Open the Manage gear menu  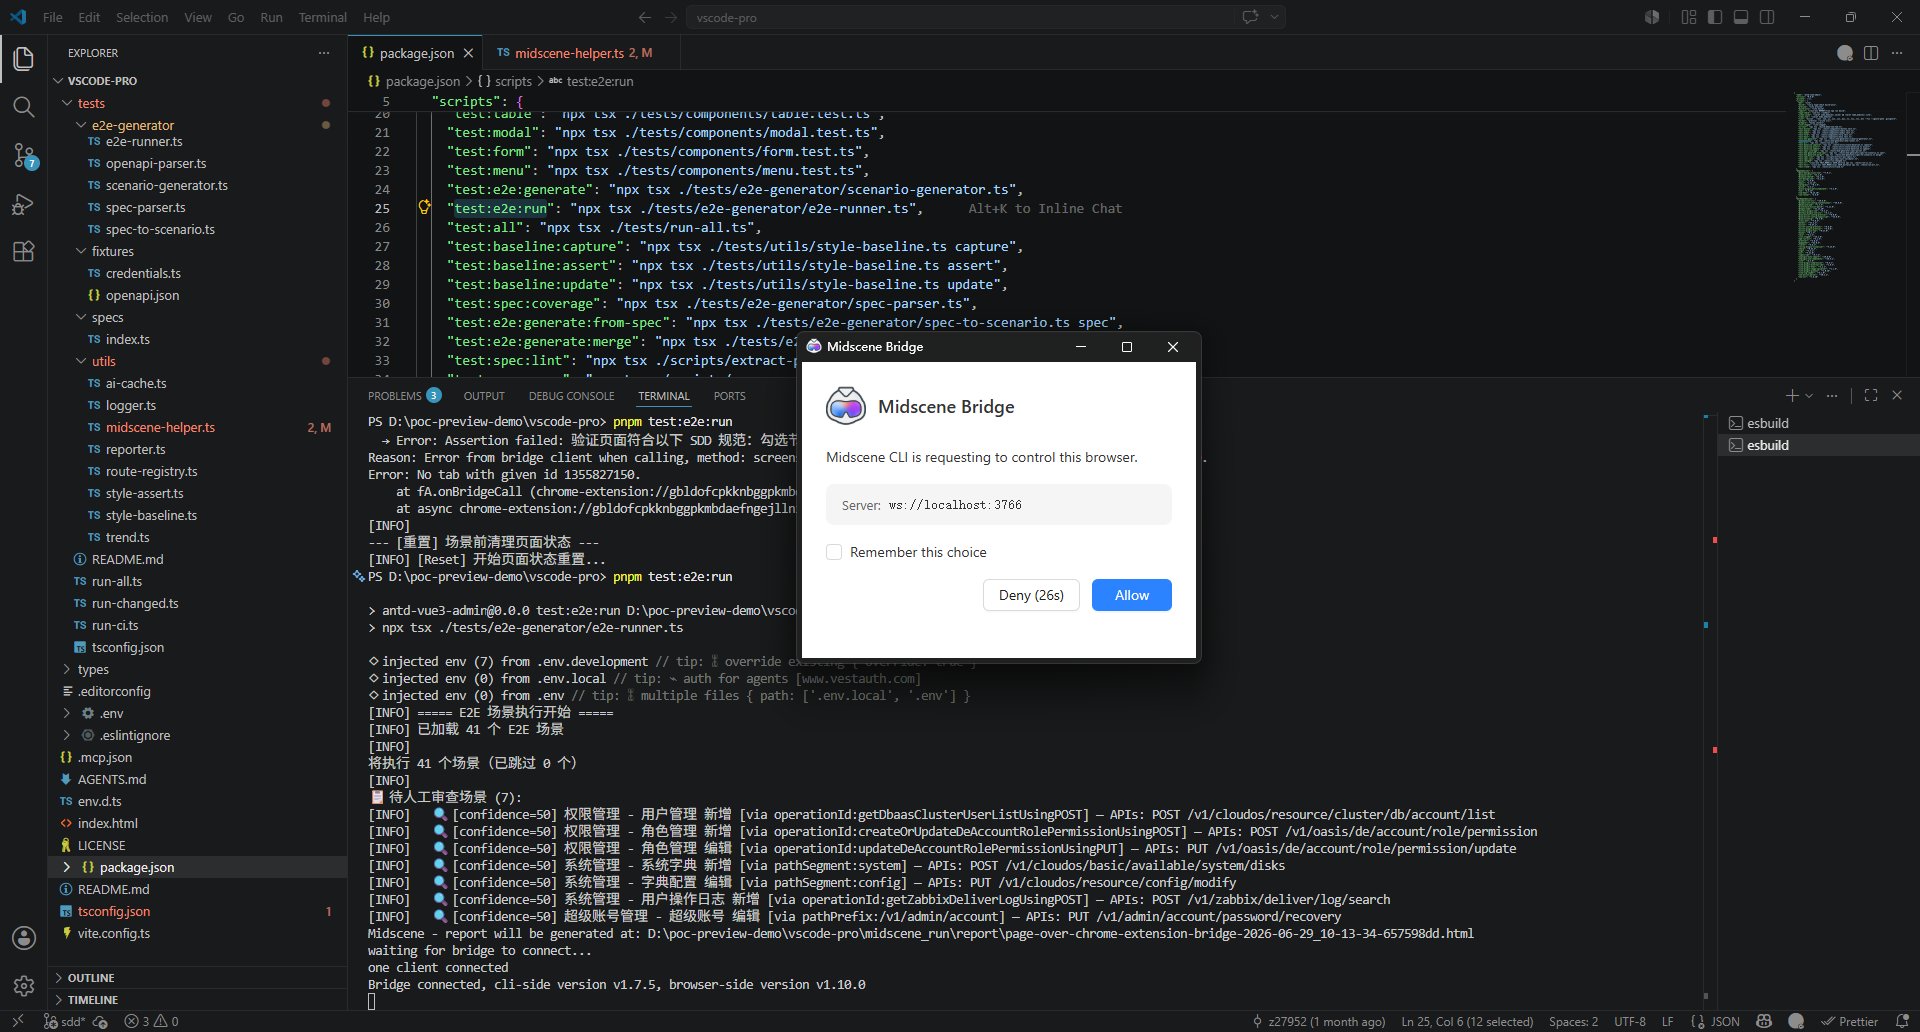(x=24, y=986)
